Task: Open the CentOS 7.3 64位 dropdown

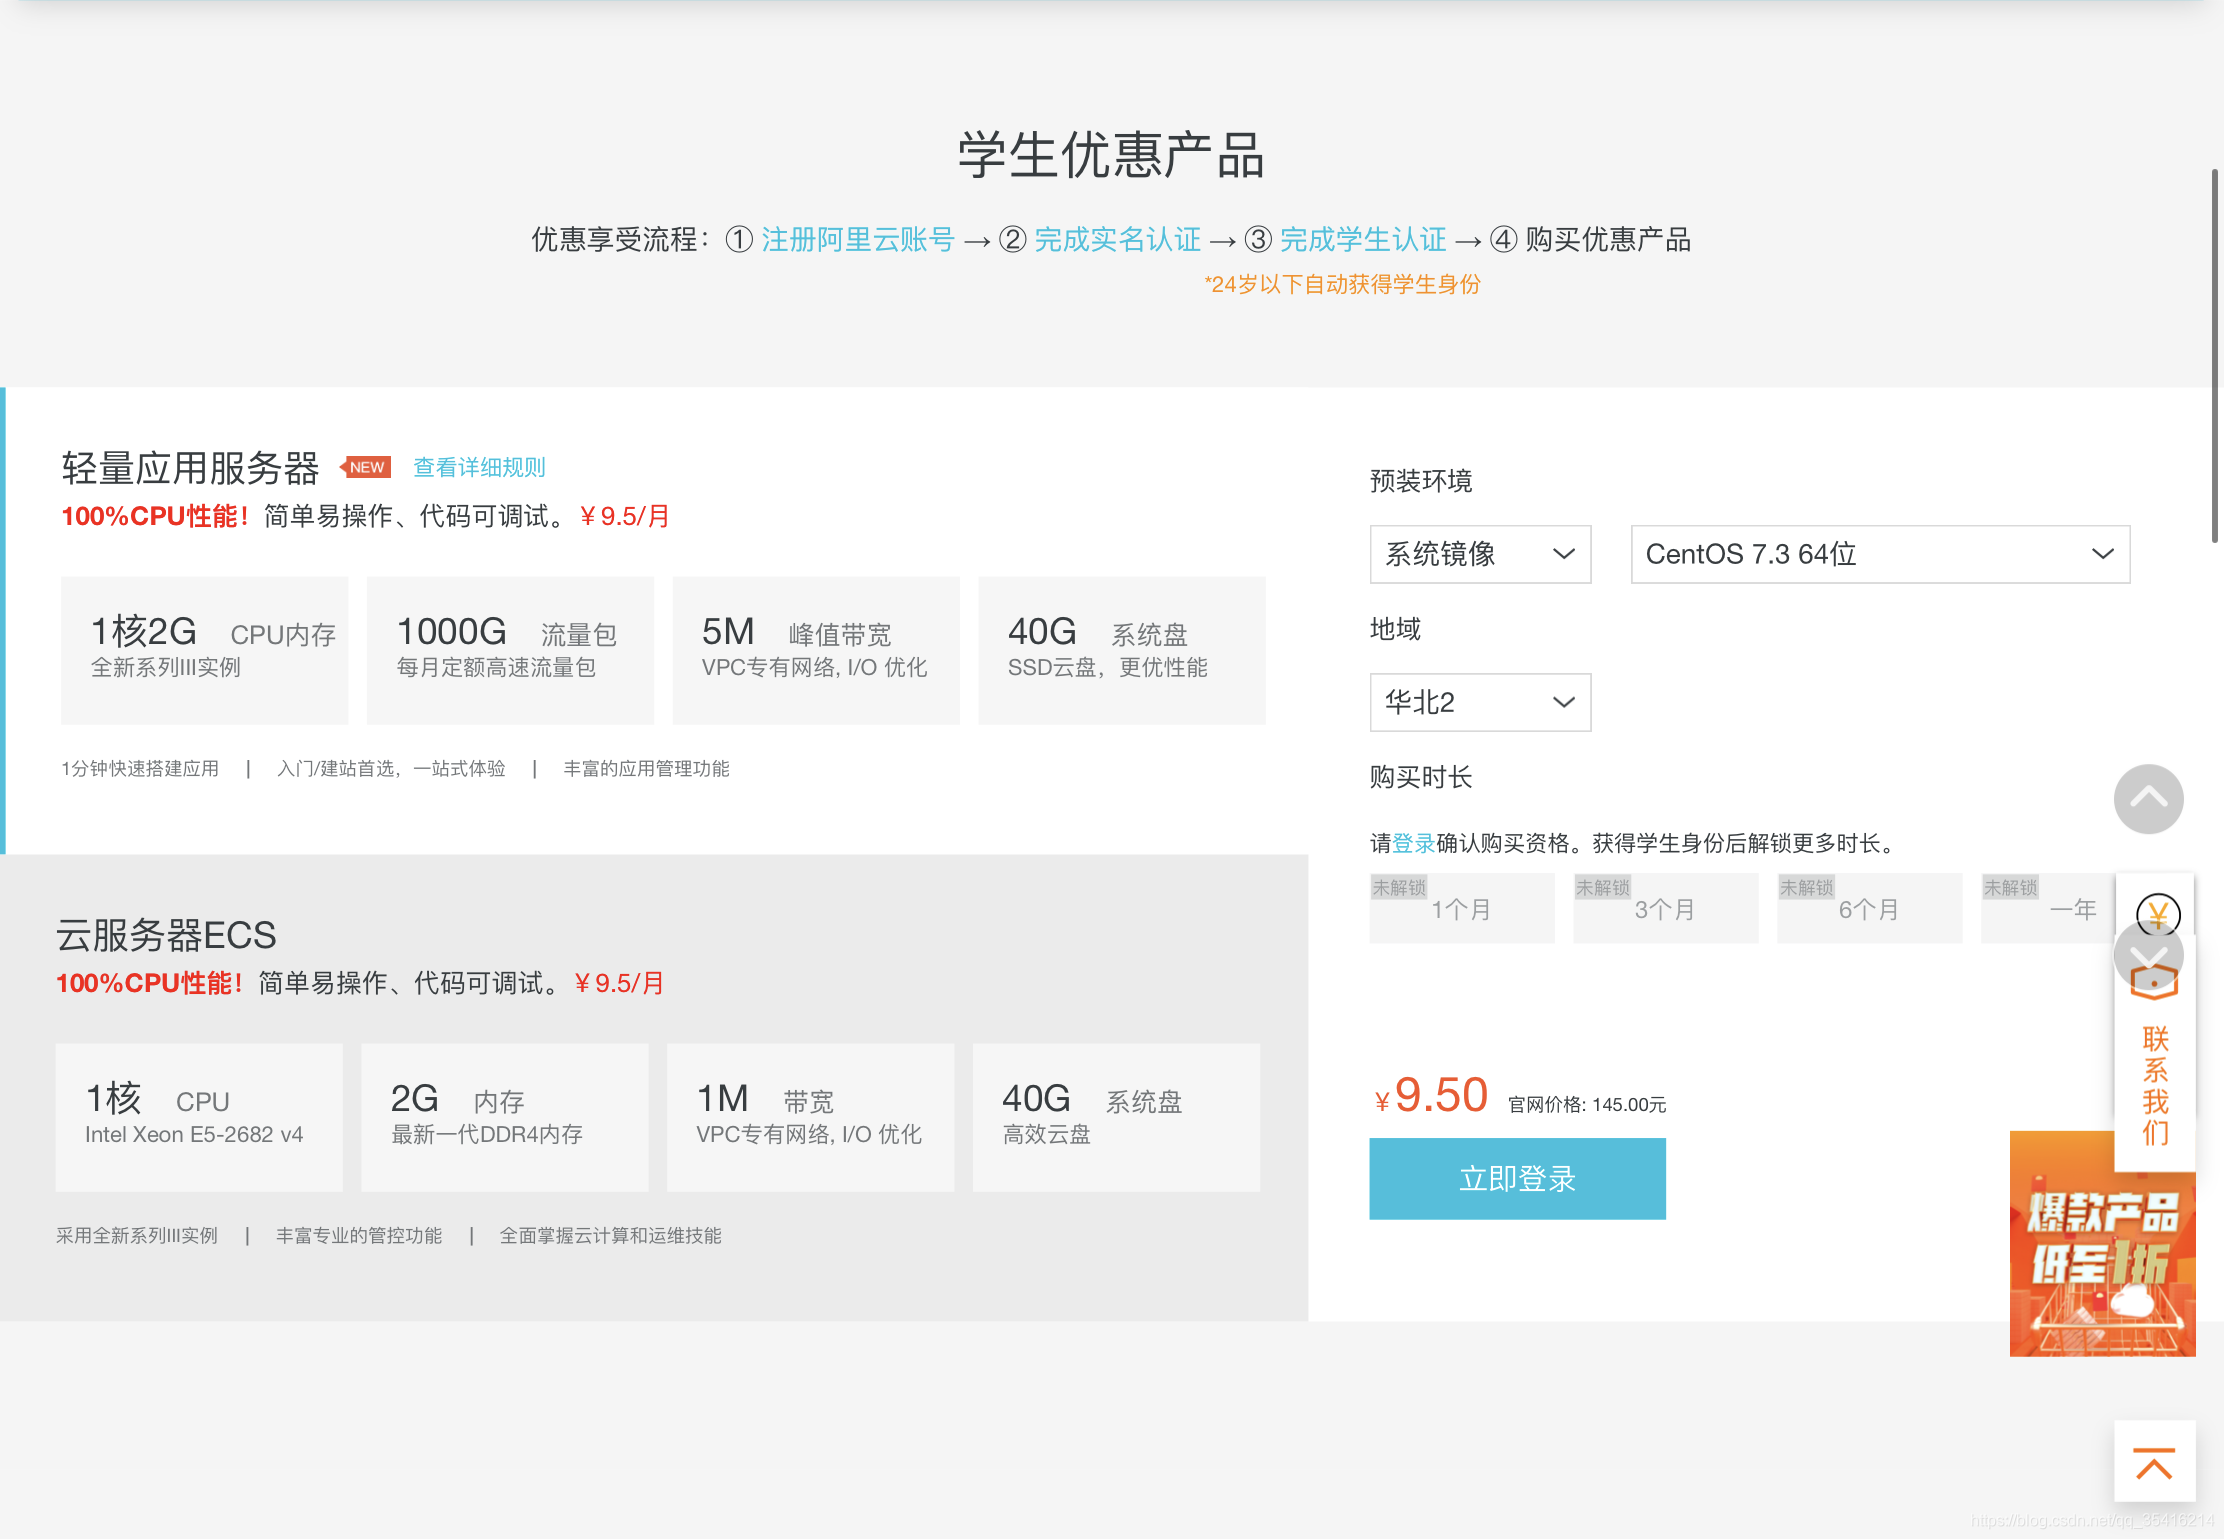Action: pos(1880,554)
